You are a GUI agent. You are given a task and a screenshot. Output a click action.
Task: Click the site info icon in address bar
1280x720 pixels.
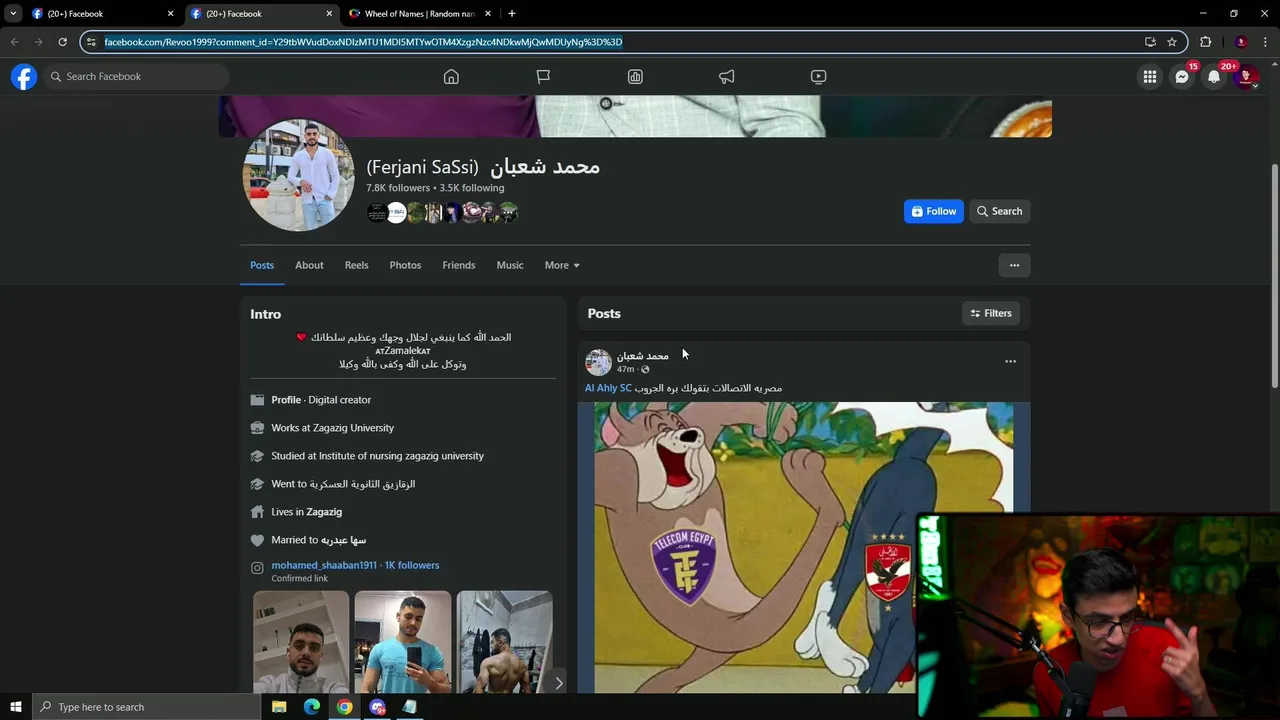click(91, 42)
